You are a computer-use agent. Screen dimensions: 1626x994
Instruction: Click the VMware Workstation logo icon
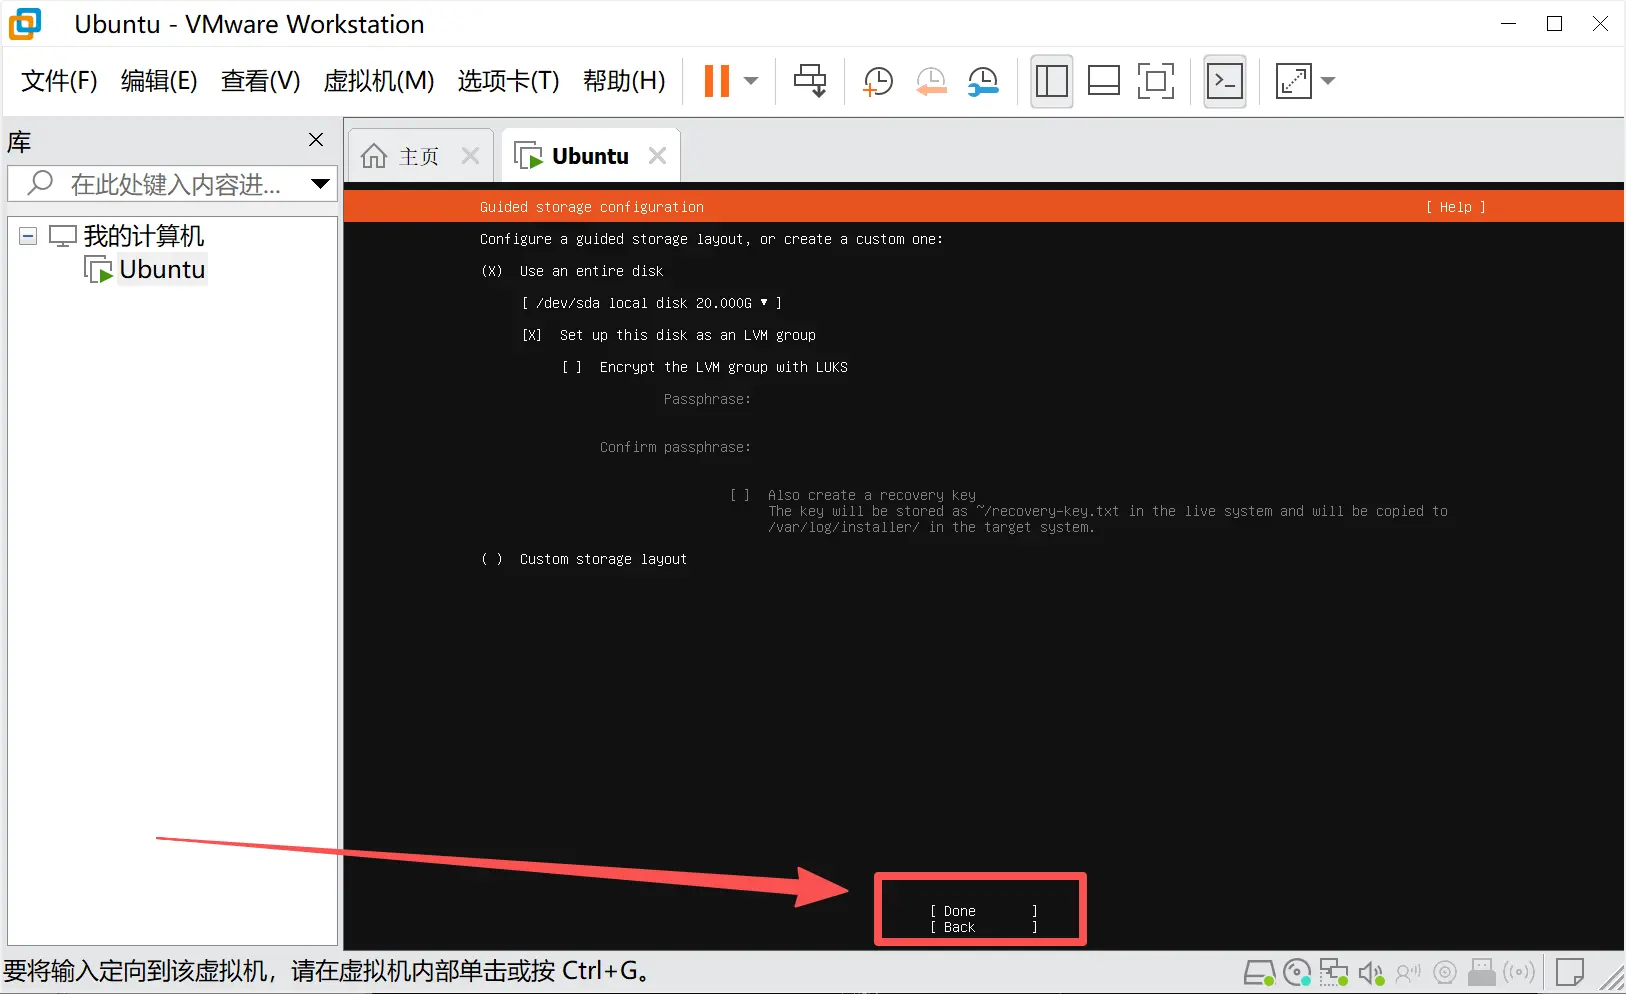[x=25, y=24]
